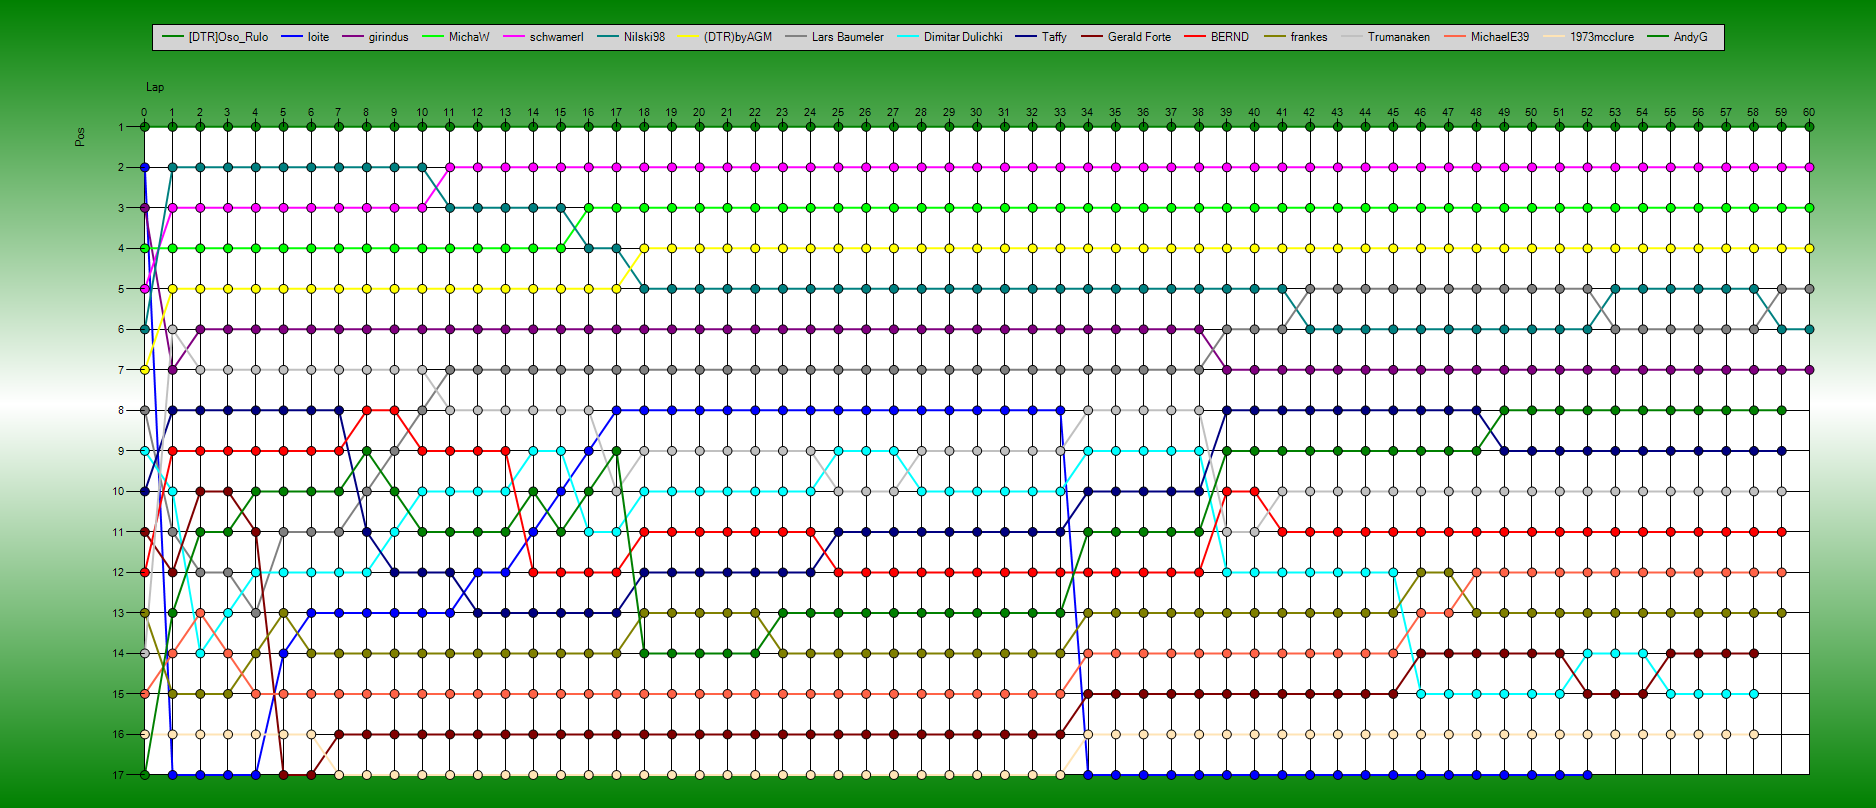The height and width of the screenshot is (808, 1876).
Task: Click lap number 34 on the axis
Action: (x=1087, y=112)
